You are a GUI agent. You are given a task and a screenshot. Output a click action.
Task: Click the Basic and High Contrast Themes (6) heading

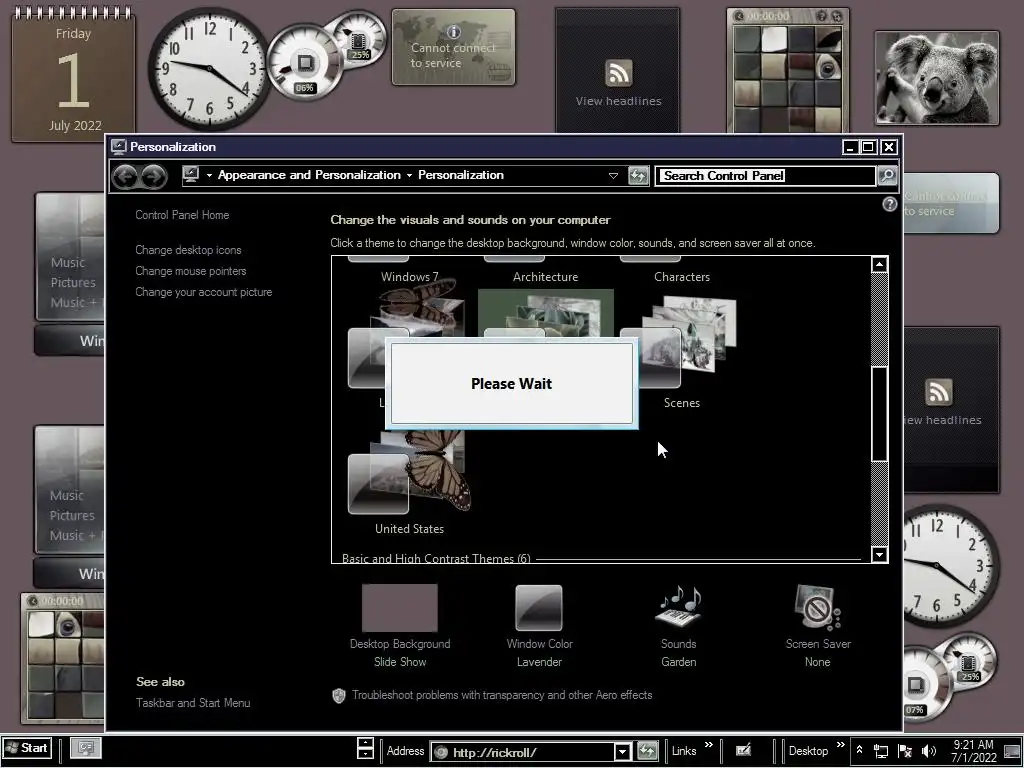pyautogui.click(x=436, y=558)
